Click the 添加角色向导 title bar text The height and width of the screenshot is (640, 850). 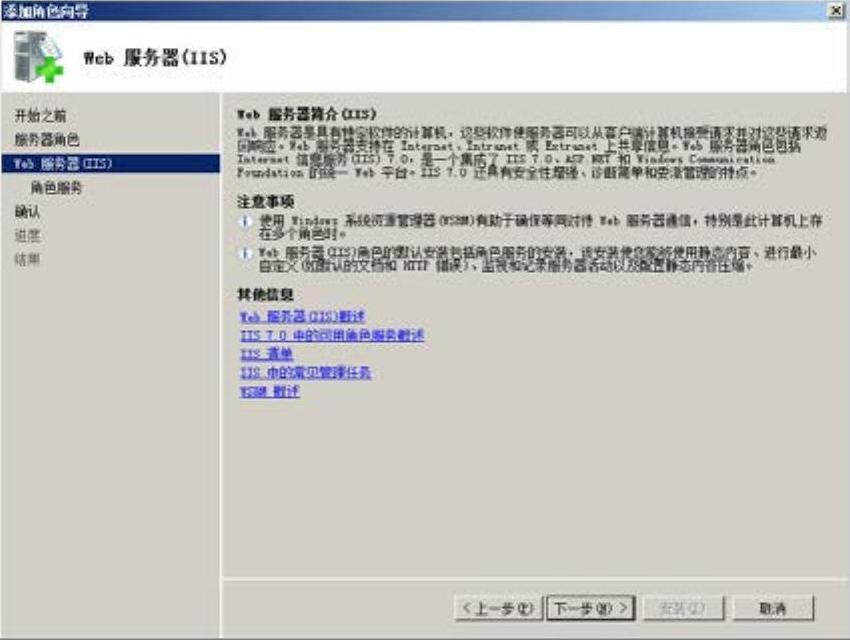(x=46, y=11)
